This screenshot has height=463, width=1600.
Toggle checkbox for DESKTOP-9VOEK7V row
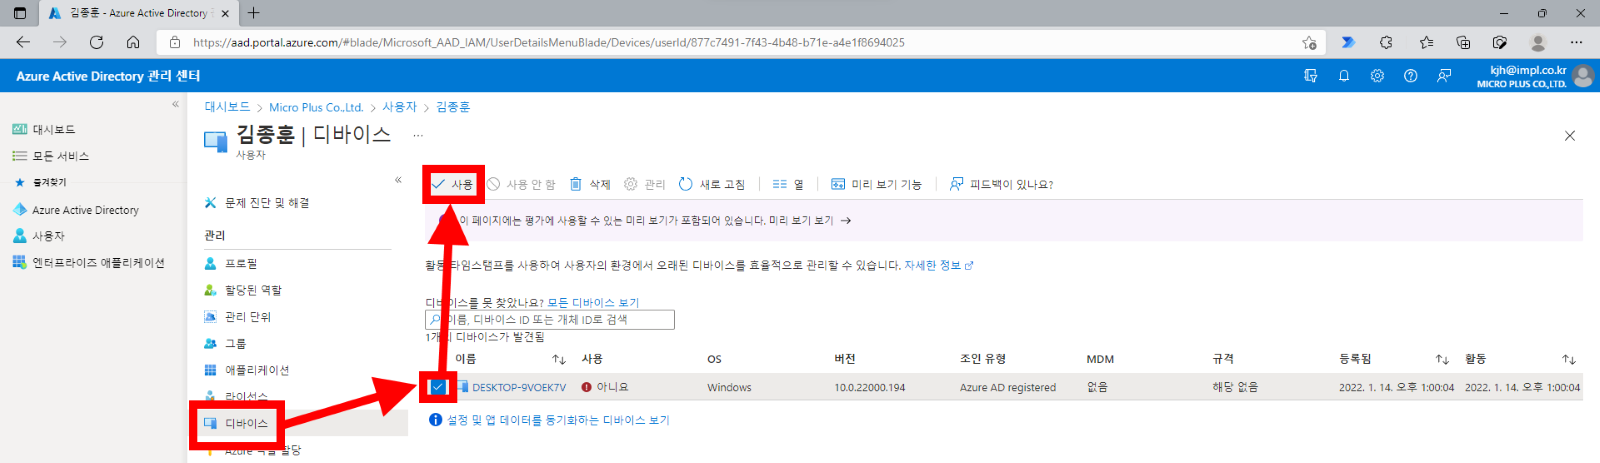click(438, 387)
